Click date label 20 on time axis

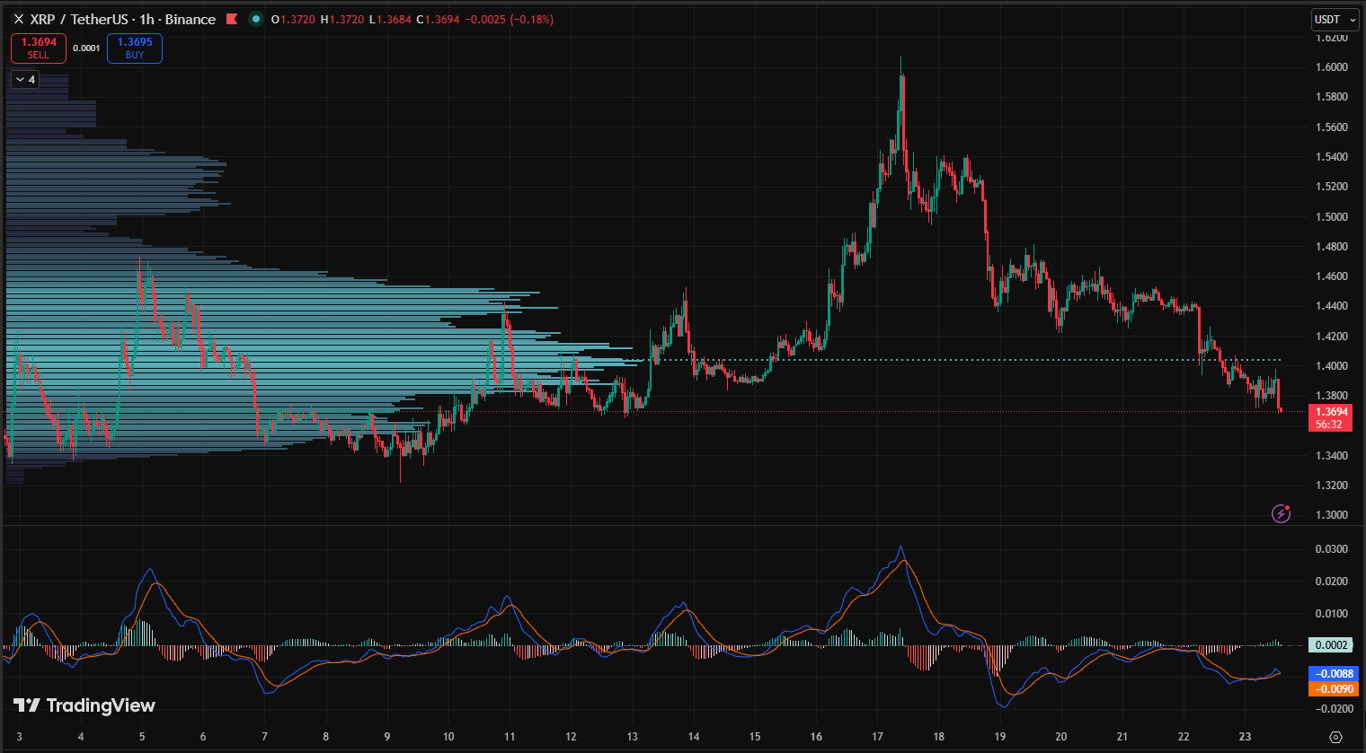(x=1060, y=737)
